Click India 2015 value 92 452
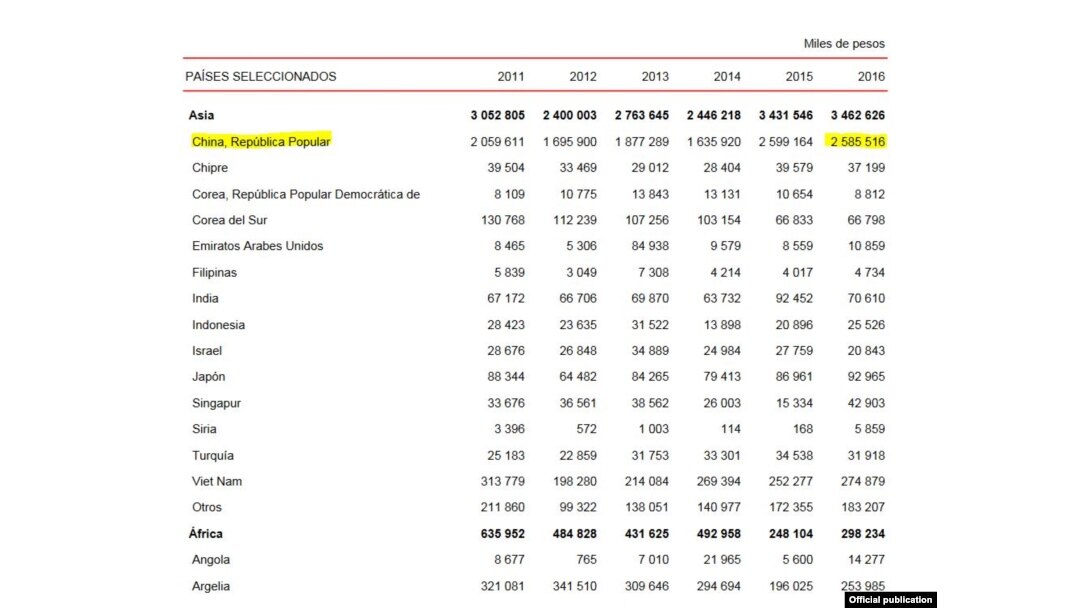The height and width of the screenshot is (608, 1080). pos(794,298)
